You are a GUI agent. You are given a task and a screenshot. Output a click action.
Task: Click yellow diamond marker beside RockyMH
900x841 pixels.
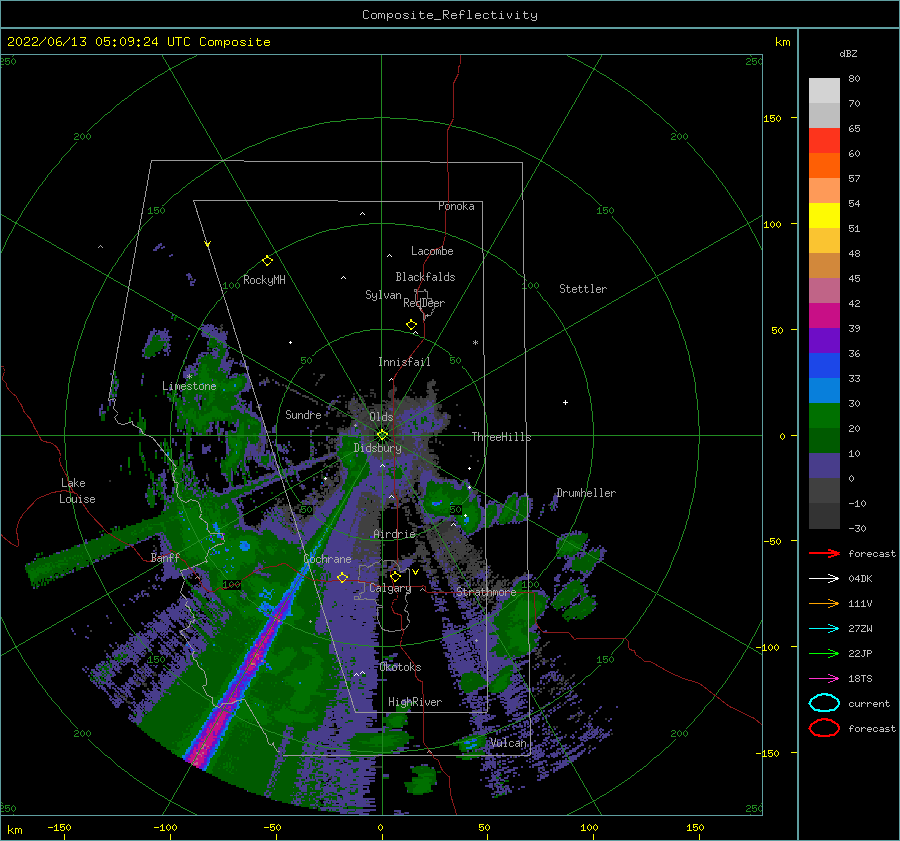(267, 261)
